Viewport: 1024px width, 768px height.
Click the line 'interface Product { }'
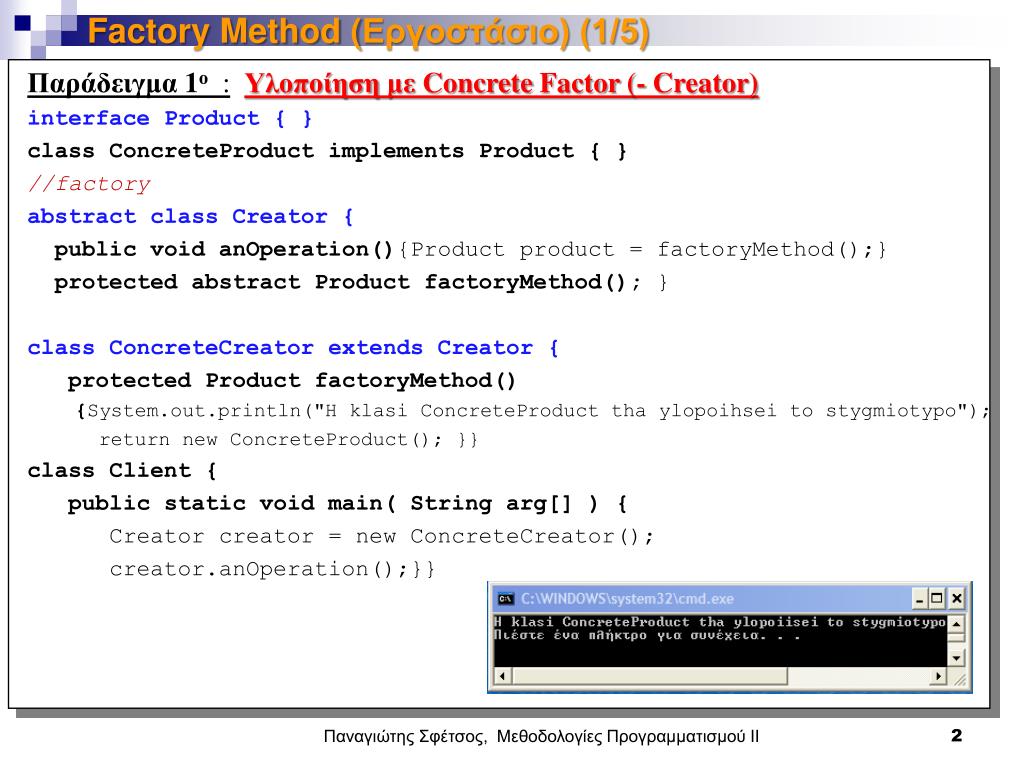tap(170, 119)
